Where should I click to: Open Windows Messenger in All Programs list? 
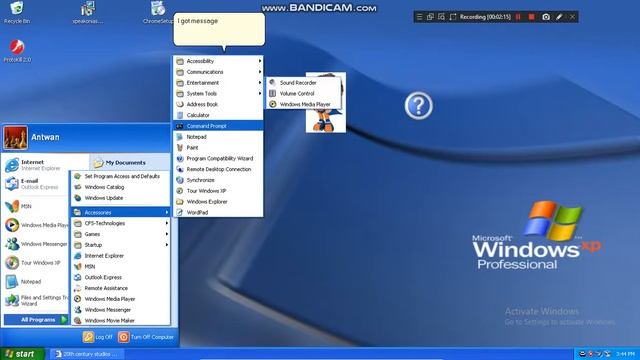[x=120, y=310]
